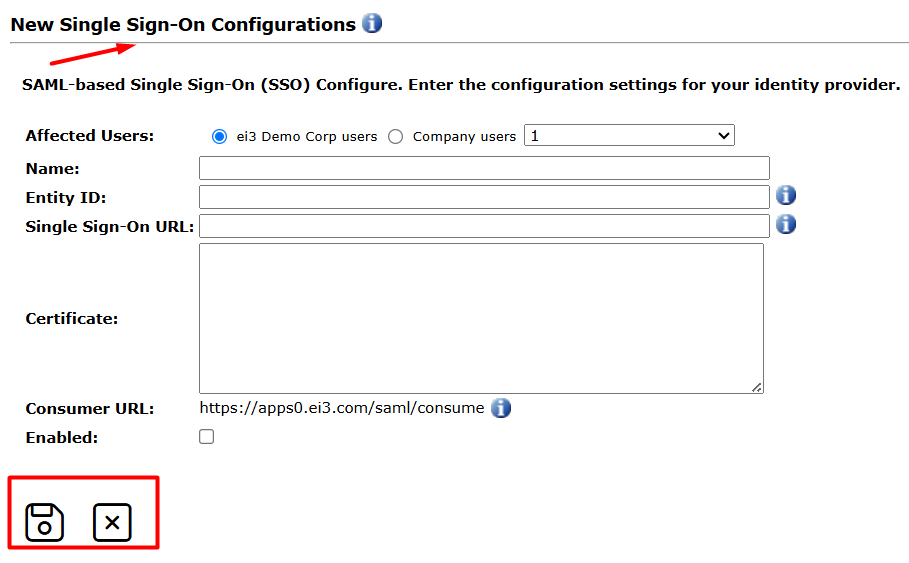This screenshot has height=563, width=909.
Task: Open the Company users dropdown showing 1
Action: tap(629, 136)
